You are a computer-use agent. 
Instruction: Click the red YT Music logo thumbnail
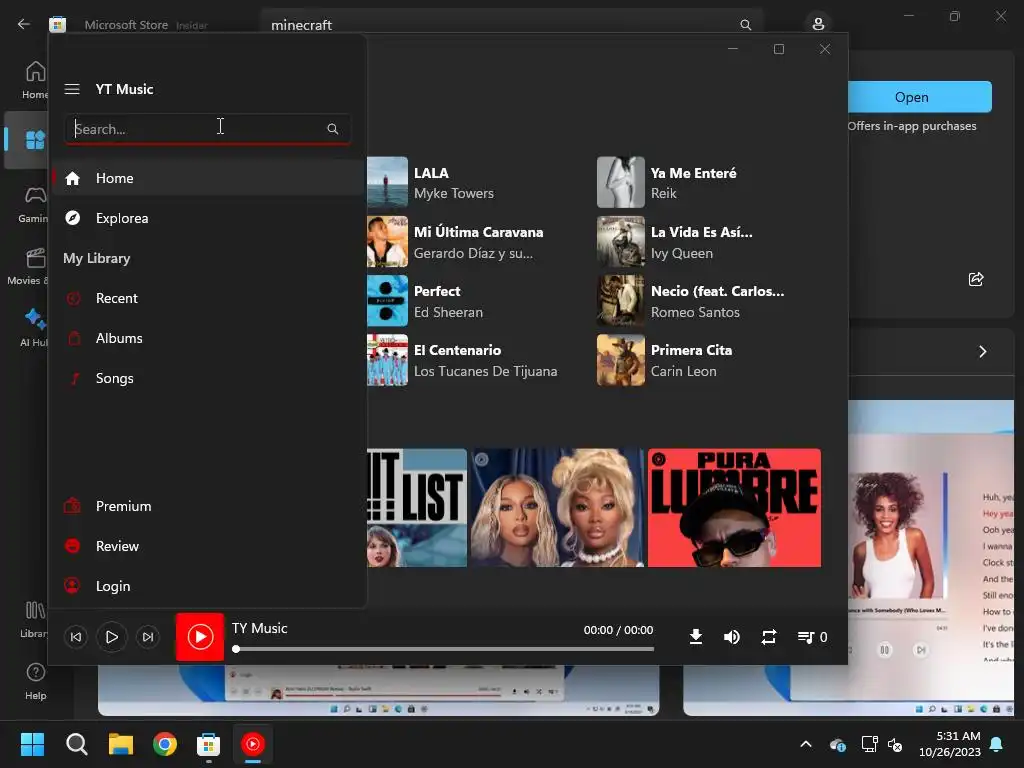pos(200,637)
